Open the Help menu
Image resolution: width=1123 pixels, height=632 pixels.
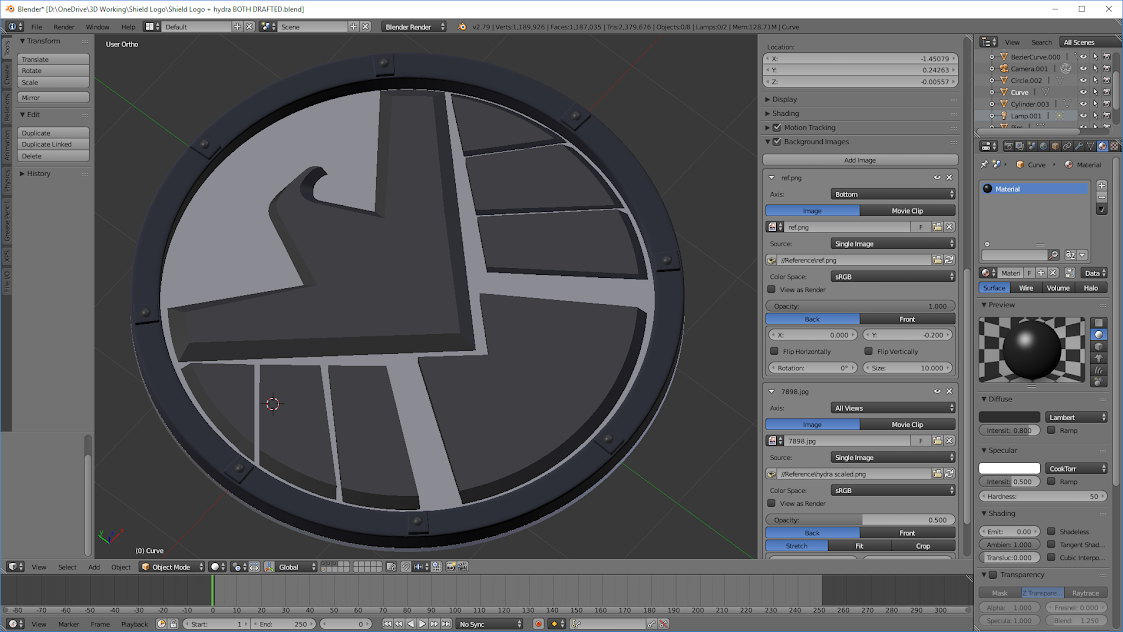click(x=128, y=27)
